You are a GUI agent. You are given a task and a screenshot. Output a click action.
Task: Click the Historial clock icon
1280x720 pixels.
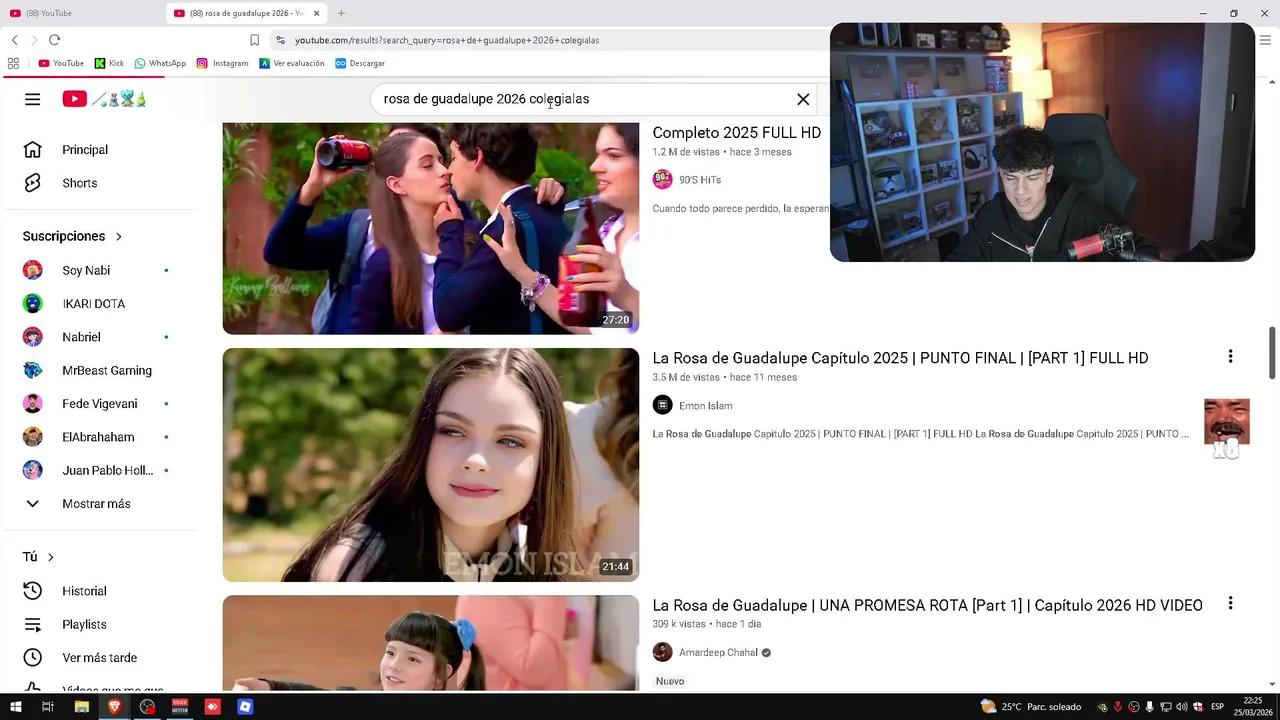point(33,591)
